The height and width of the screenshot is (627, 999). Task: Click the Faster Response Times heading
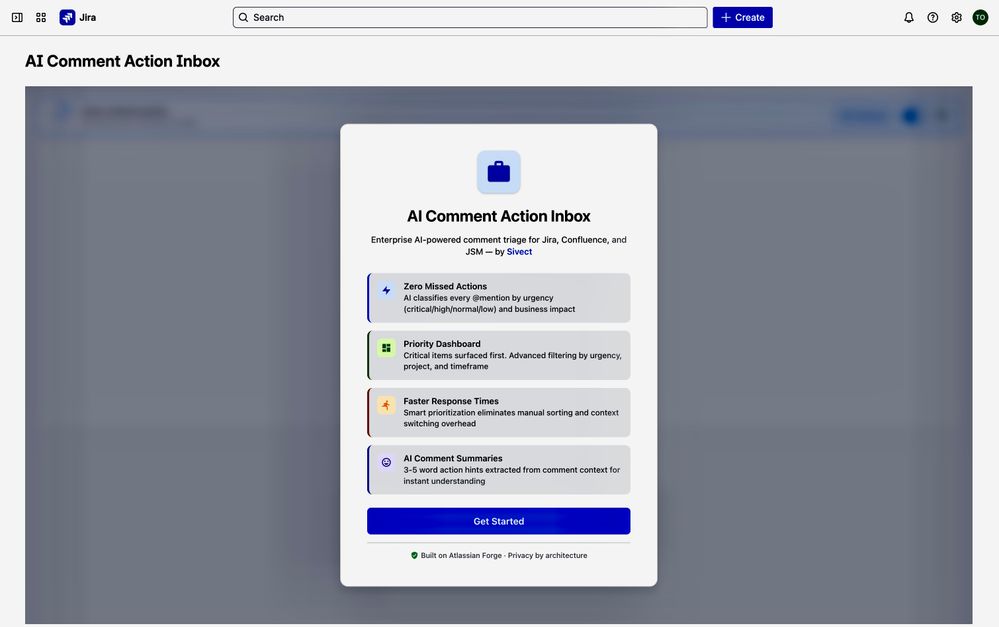[450, 401]
